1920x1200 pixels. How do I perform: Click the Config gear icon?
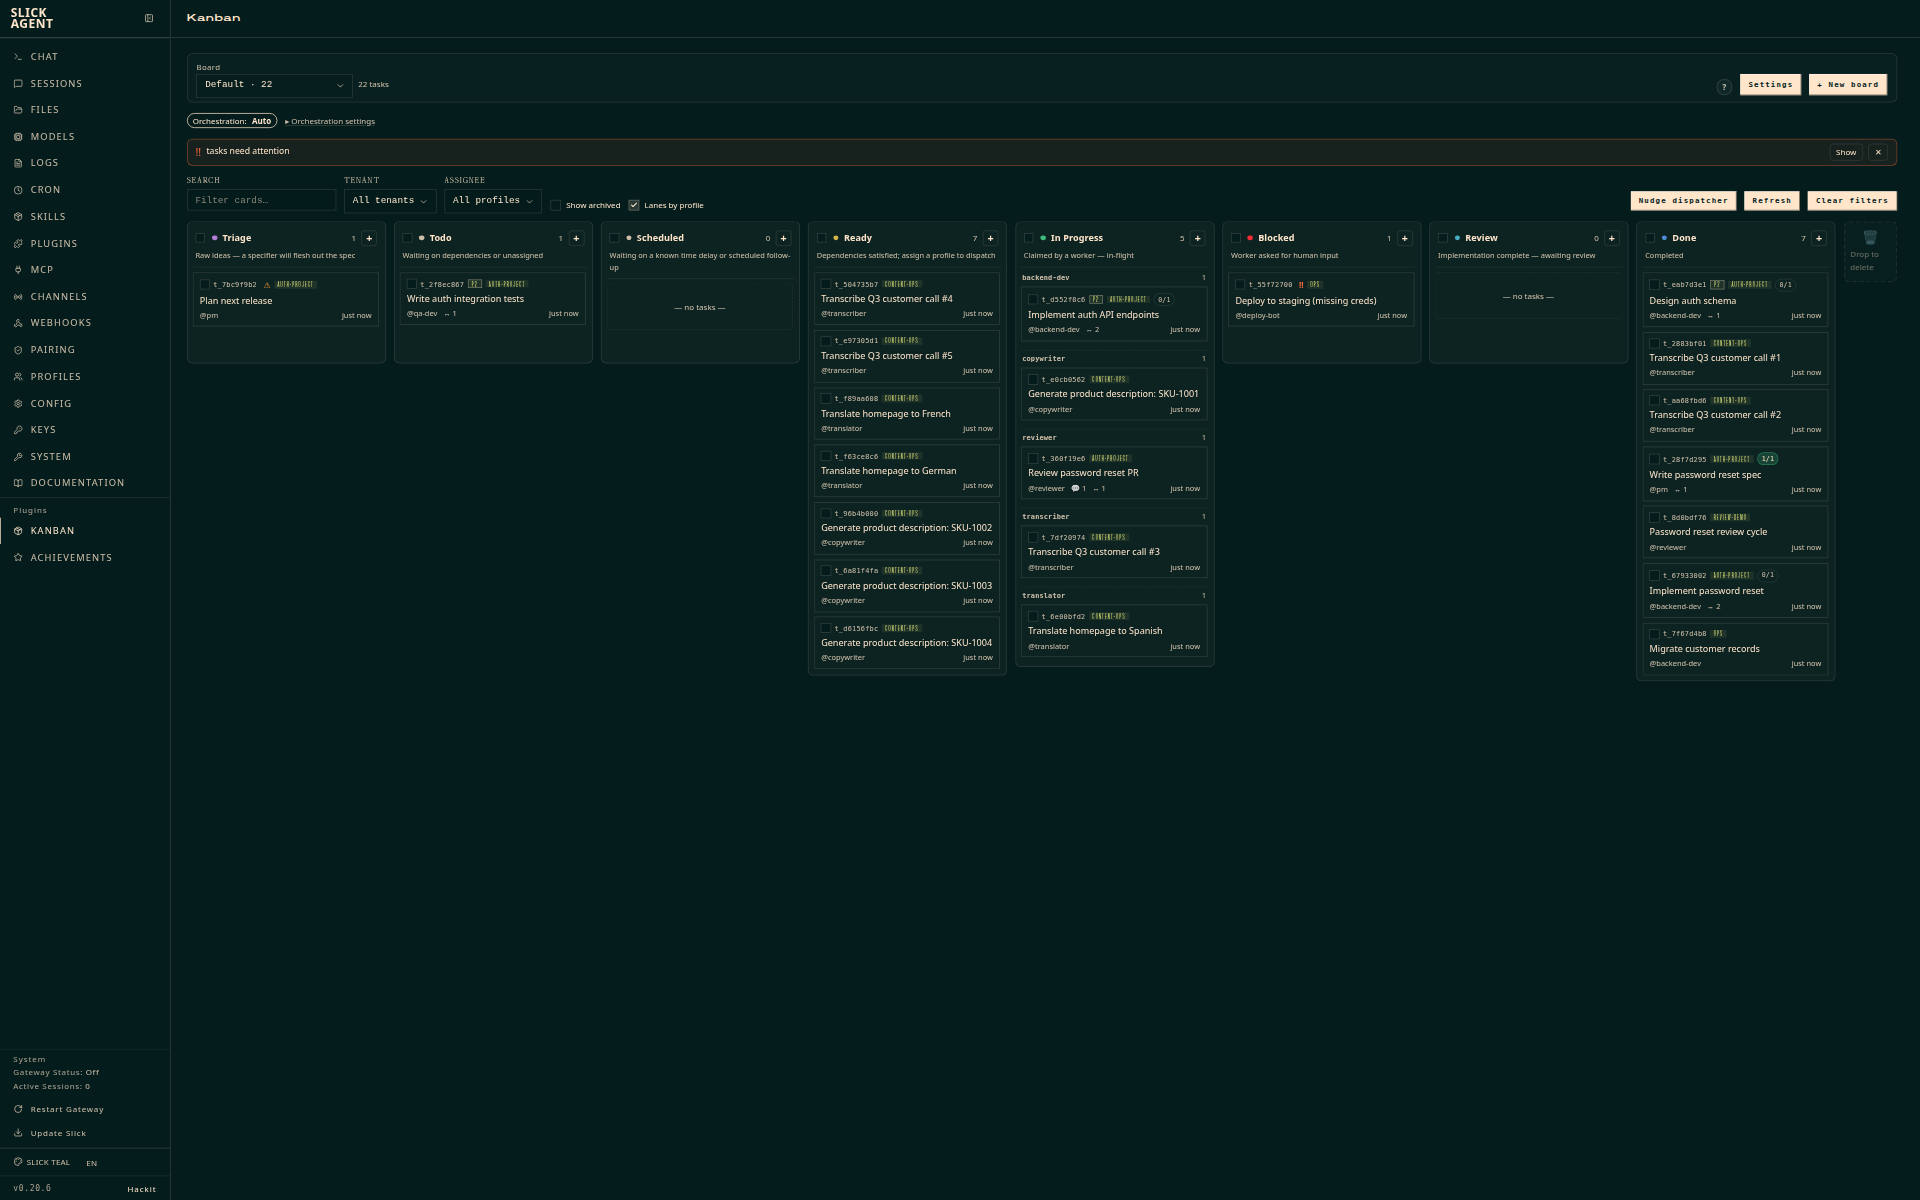18,404
